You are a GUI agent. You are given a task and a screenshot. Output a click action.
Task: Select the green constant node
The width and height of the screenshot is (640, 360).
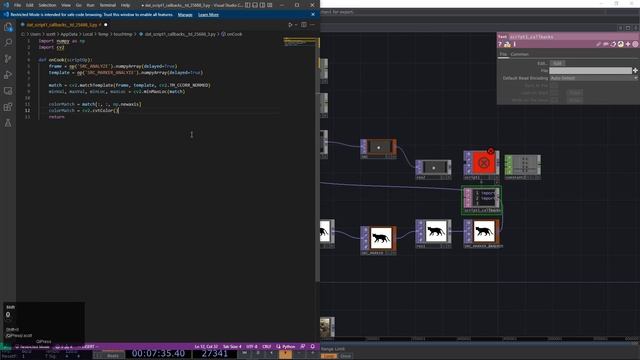(523, 167)
